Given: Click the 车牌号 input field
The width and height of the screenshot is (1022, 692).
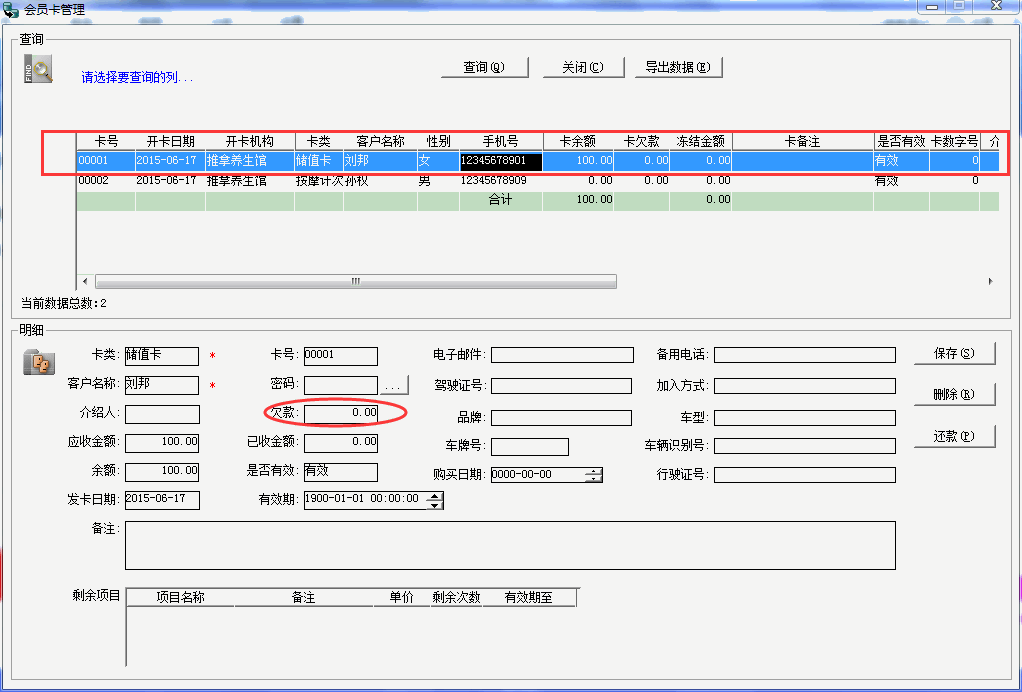Looking at the screenshot, I should tap(530, 446).
